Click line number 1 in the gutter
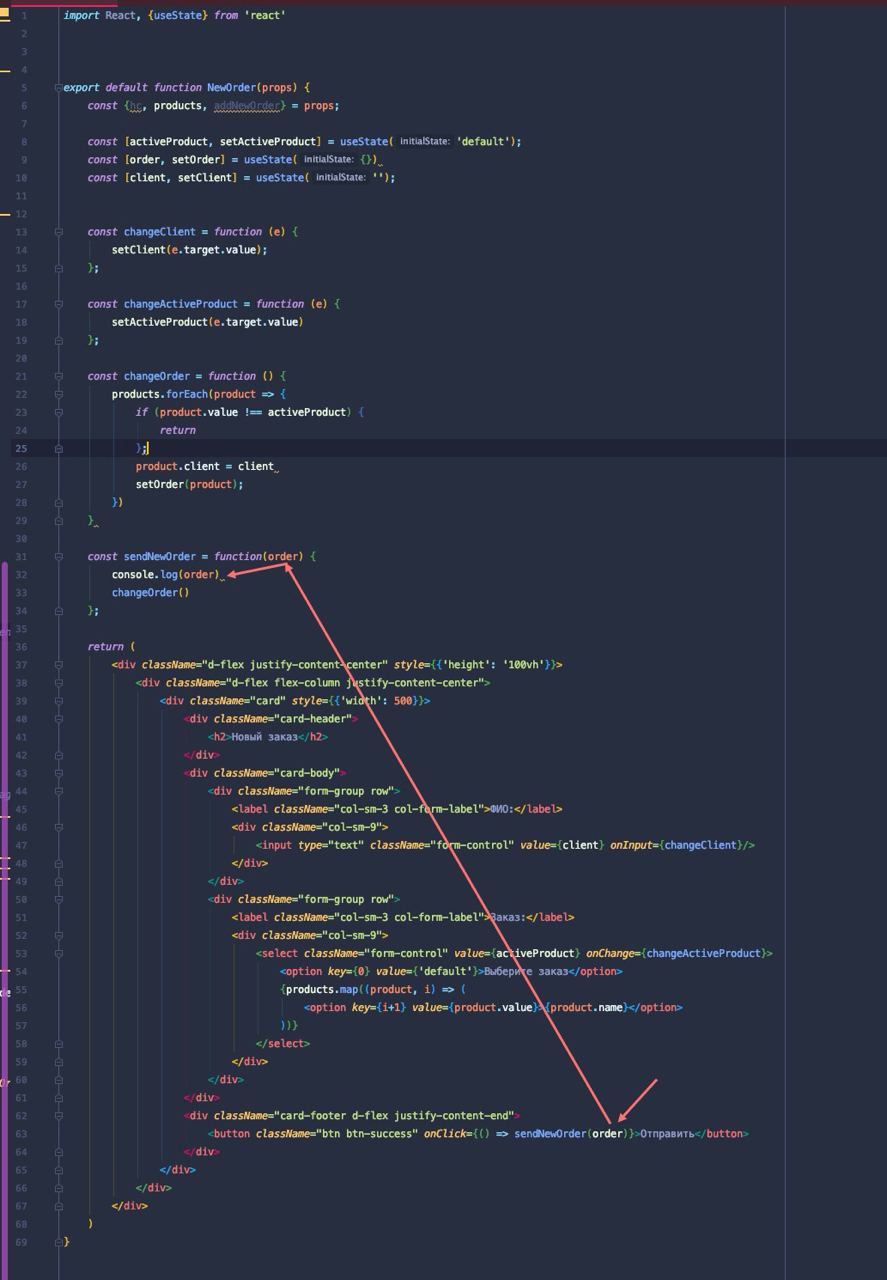Image resolution: width=887 pixels, height=1280 pixels. (x=24, y=16)
